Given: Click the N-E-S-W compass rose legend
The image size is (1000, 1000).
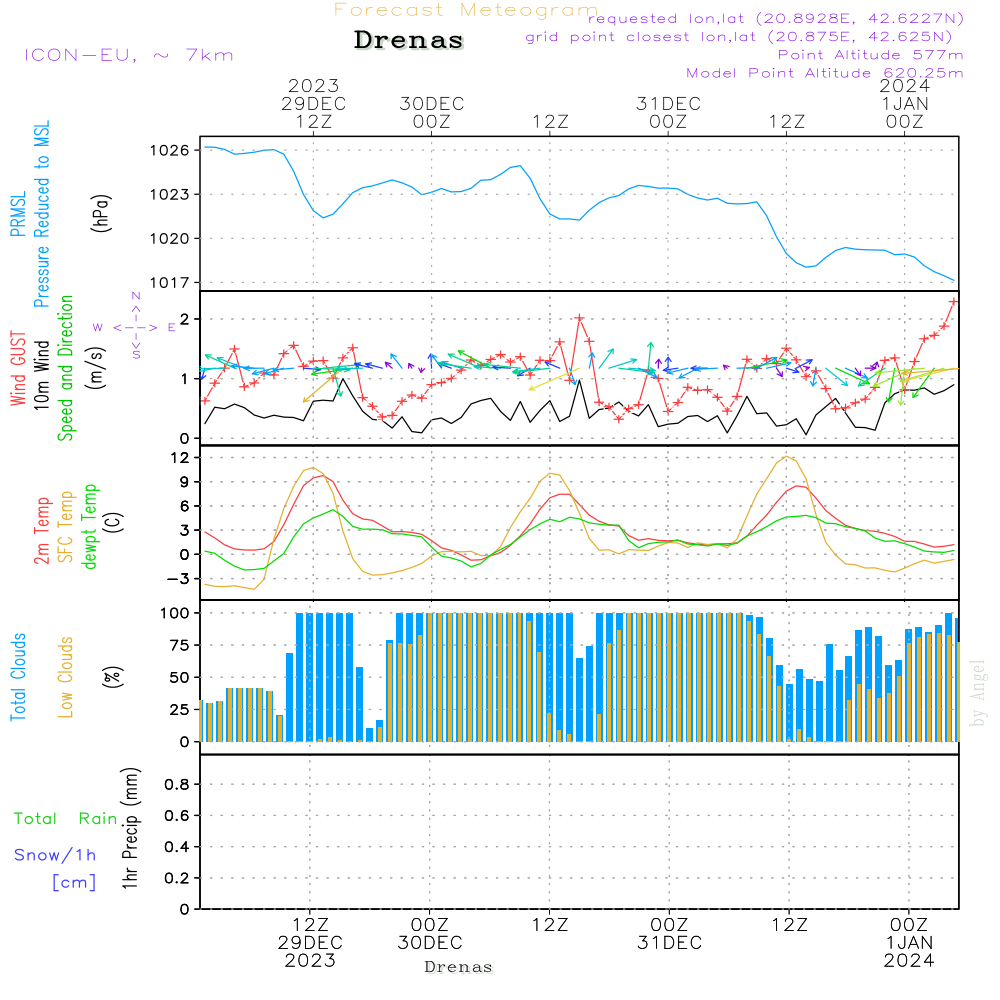Looking at the screenshot, I should coord(136,327).
